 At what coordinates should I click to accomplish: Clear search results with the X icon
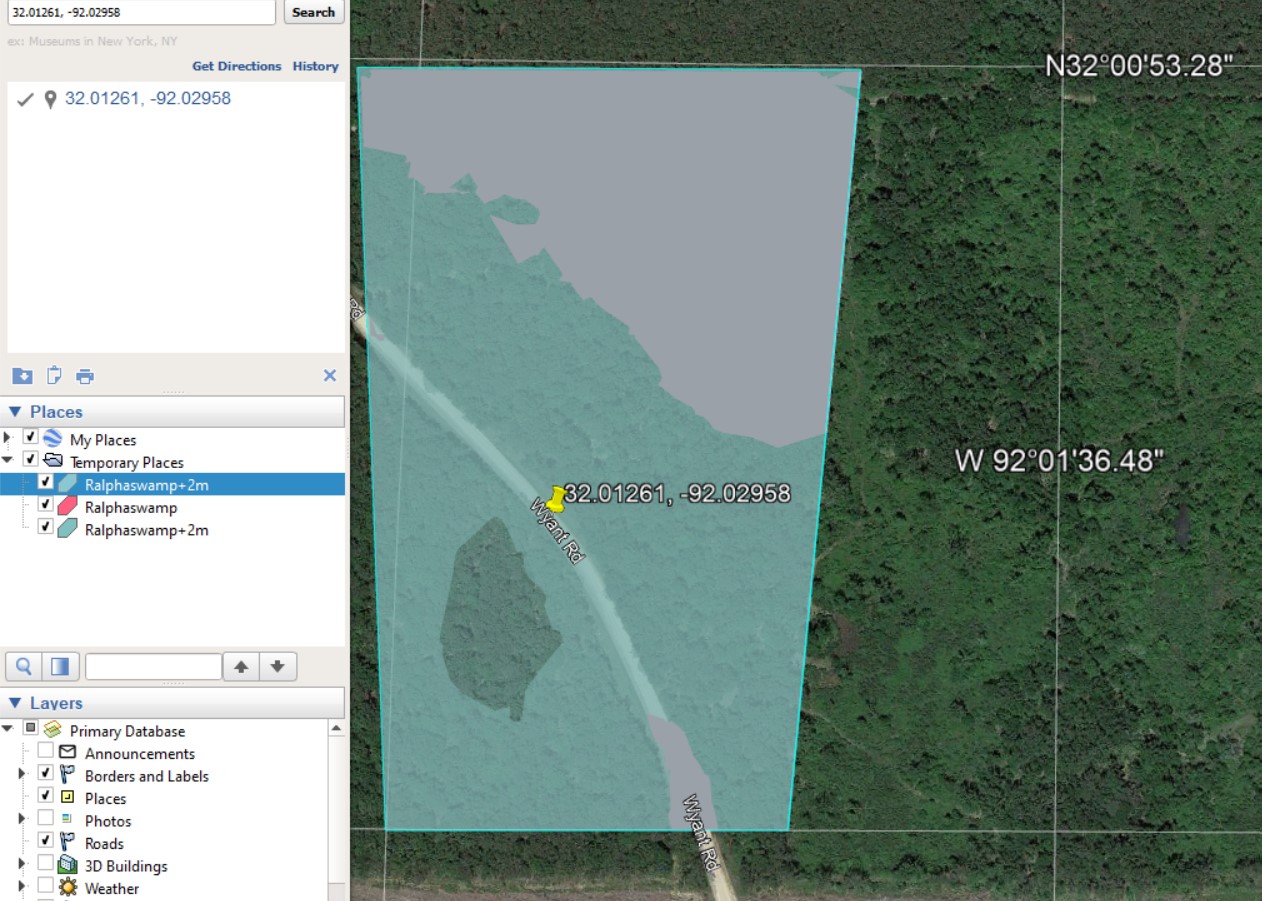[x=330, y=376]
